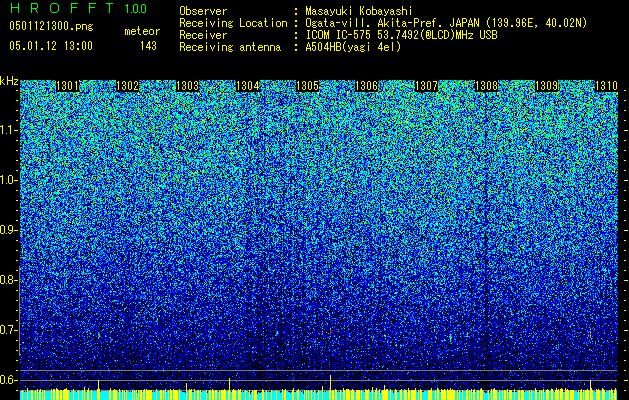Click the 1304 time marker

248,86
